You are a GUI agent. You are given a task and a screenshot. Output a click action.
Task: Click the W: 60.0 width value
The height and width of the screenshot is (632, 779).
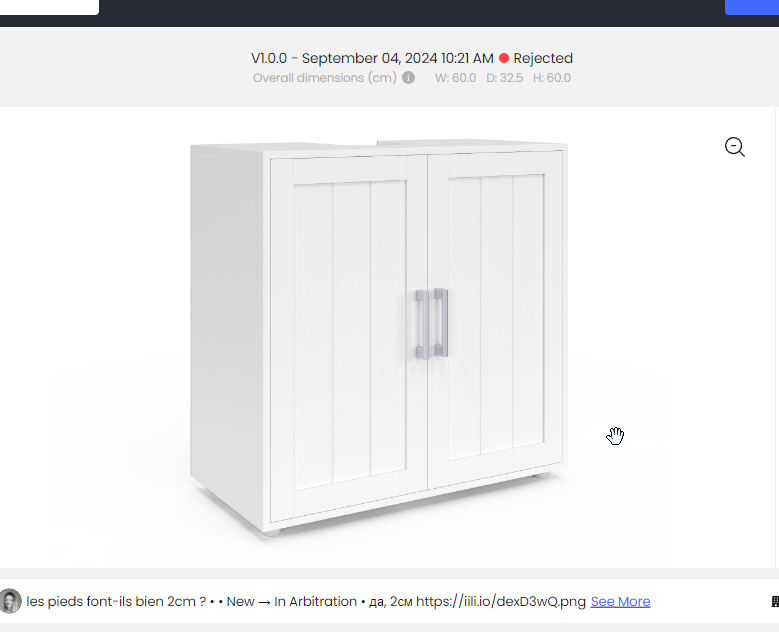[x=455, y=78]
